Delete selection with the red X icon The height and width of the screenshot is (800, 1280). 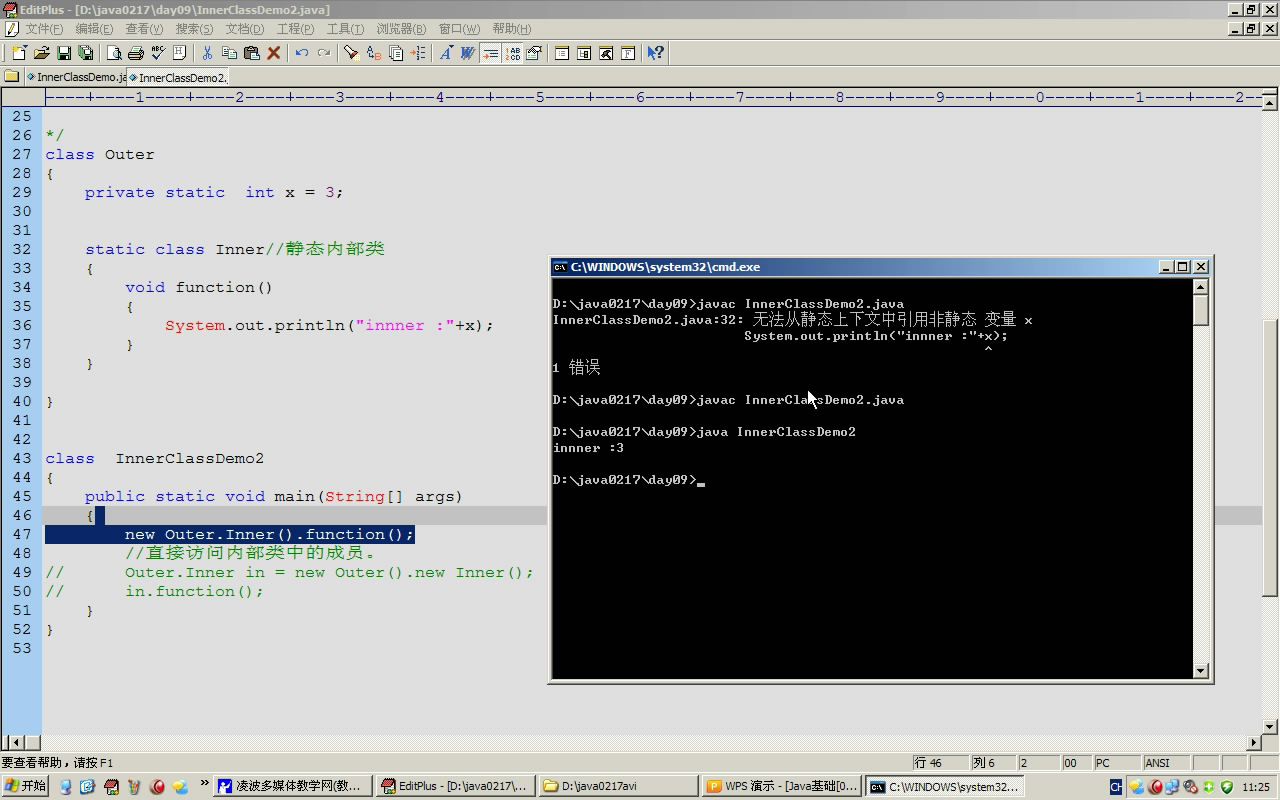click(x=273, y=53)
